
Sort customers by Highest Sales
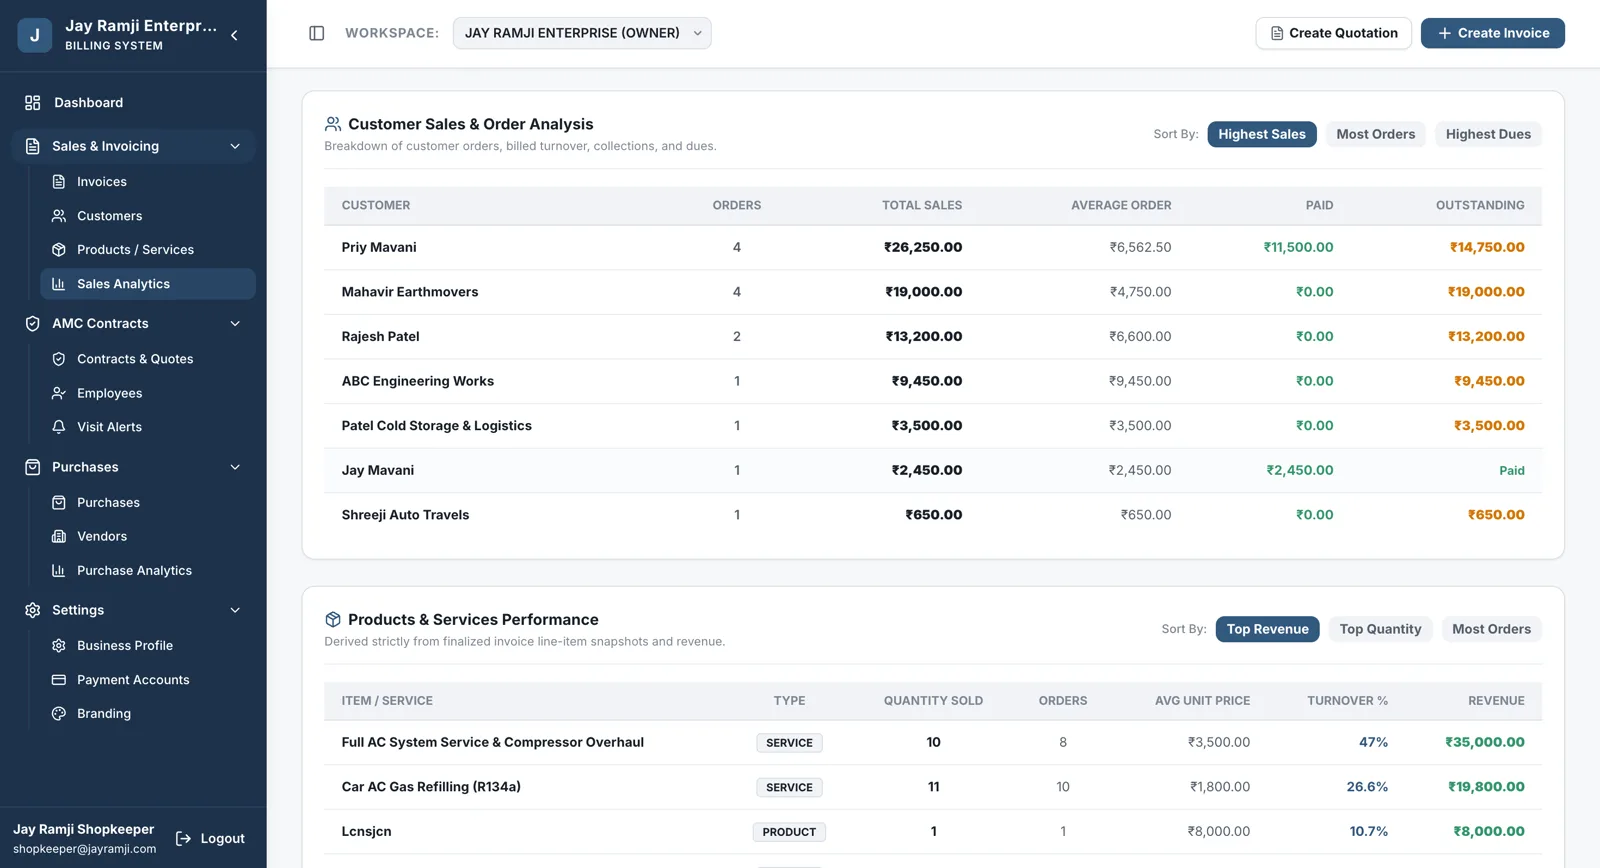point(1261,134)
